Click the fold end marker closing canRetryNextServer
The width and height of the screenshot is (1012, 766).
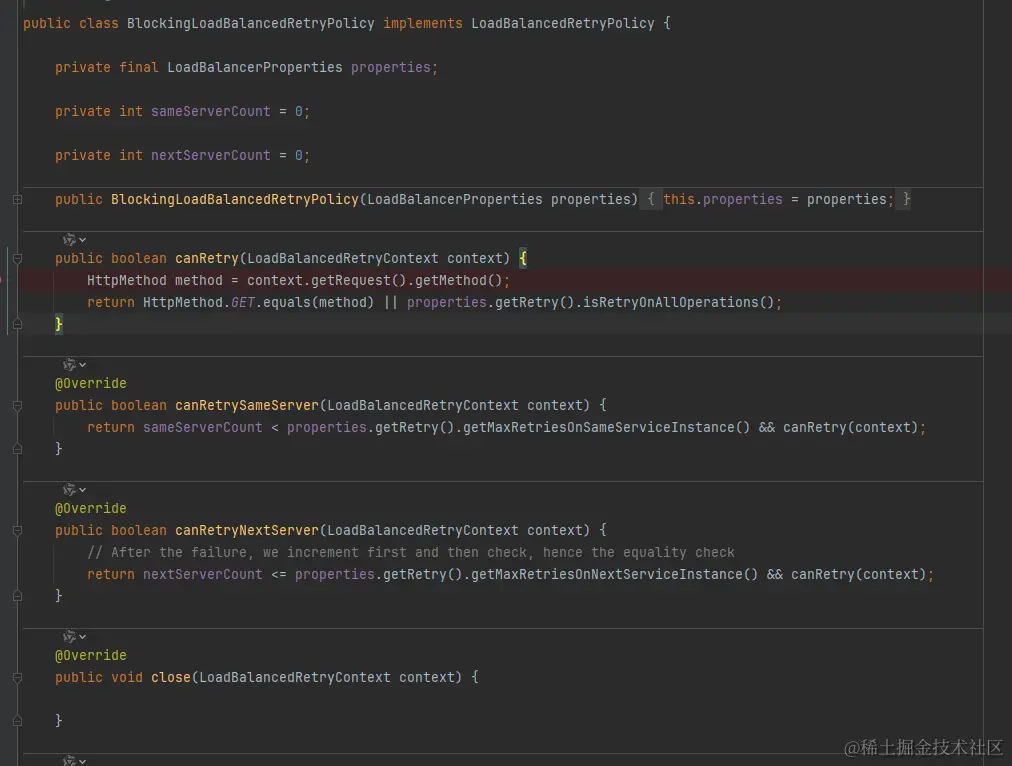(x=18, y=596)
